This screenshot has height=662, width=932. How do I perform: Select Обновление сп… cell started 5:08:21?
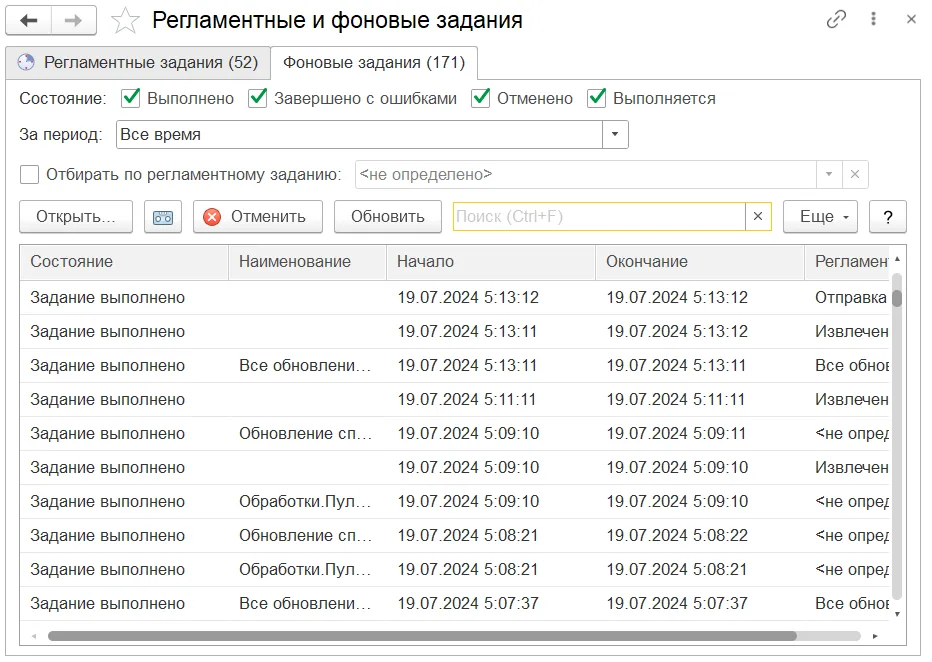pyautogui.click(x=306, y=536)
